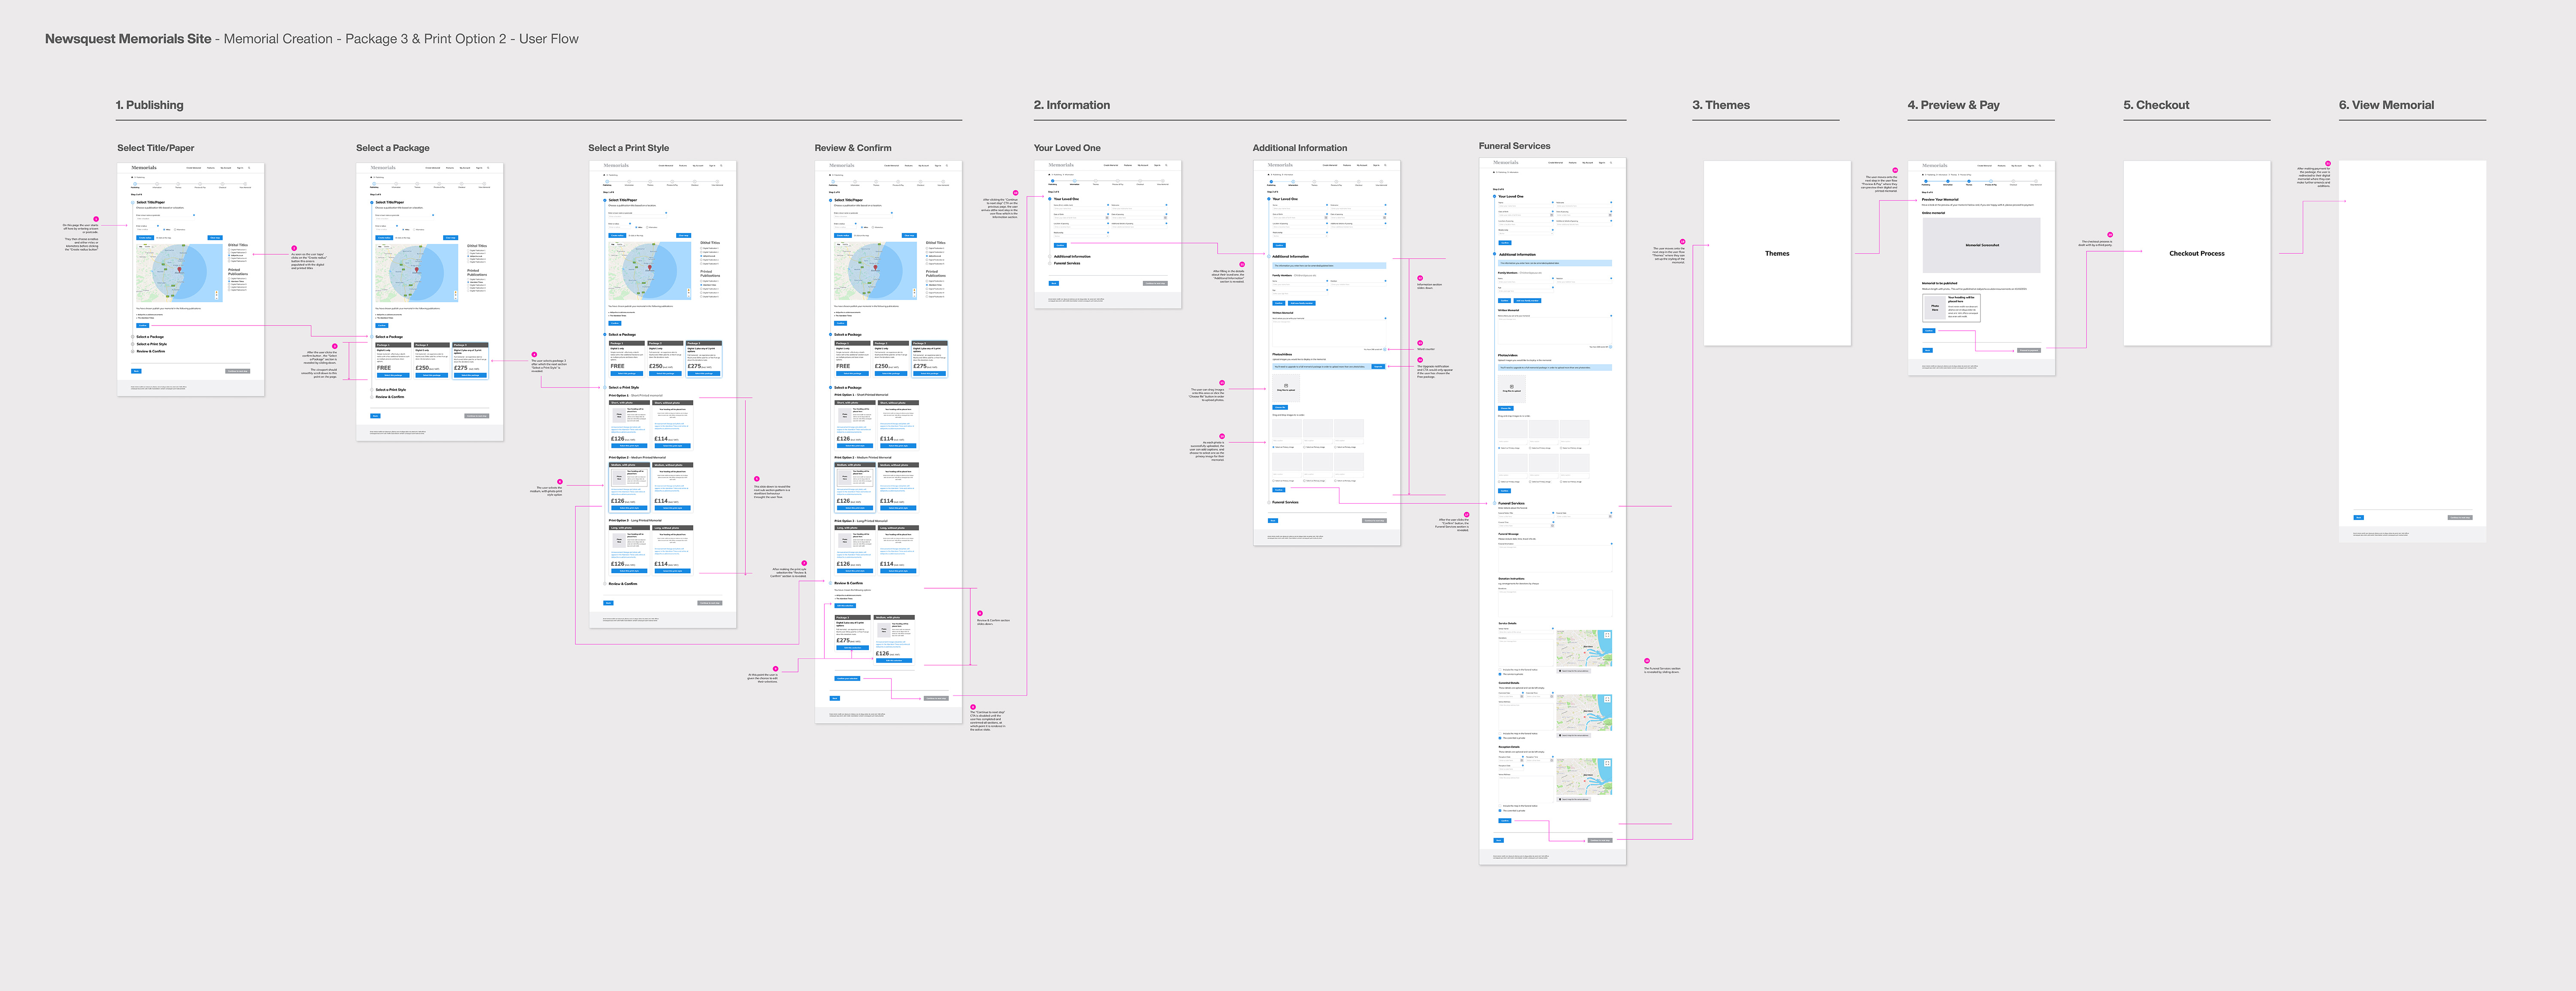
Task: Click the pink annotation marker number 2
Action: [294, 249]
